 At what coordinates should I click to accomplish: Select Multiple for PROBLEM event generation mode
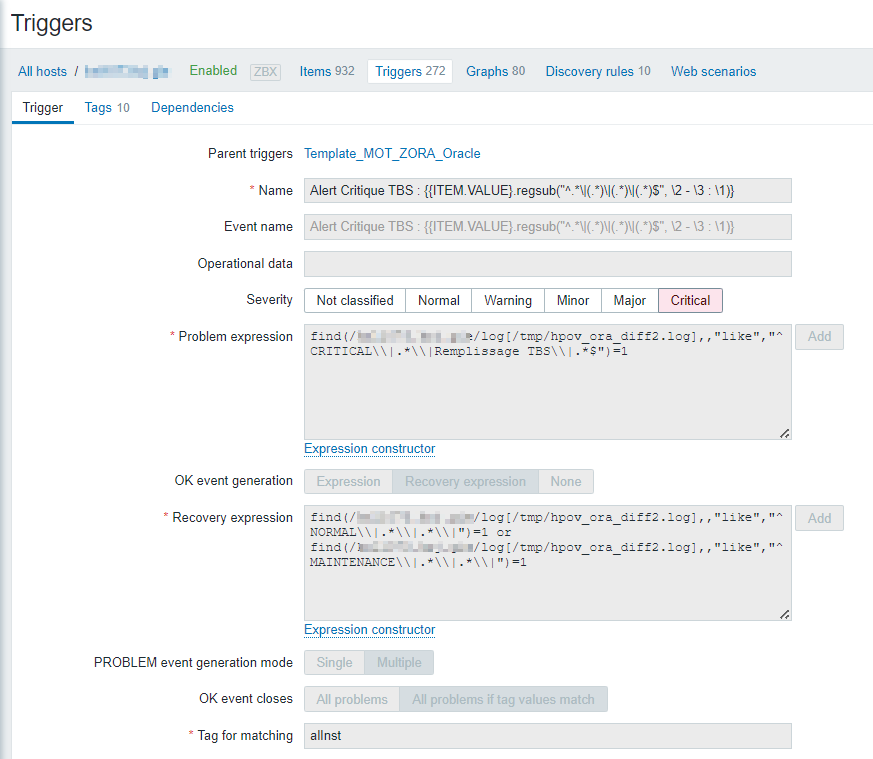pyautogui.click(x=398, y=663)
